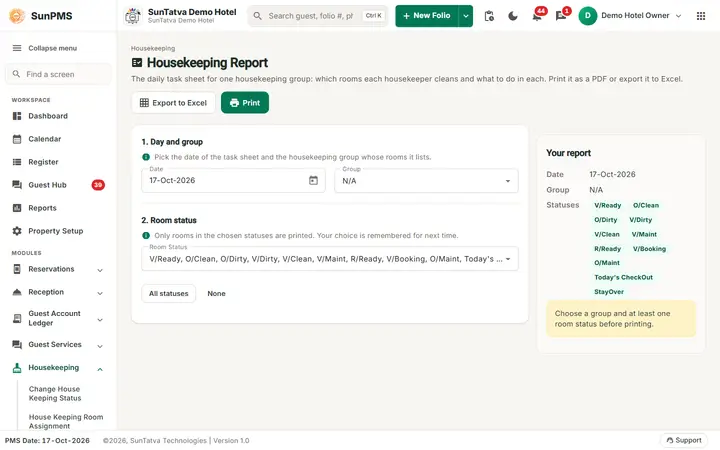Screen dimensions: 720x450
Task: Click the Property Setup gear icon
Action: (x=17, y=231)
